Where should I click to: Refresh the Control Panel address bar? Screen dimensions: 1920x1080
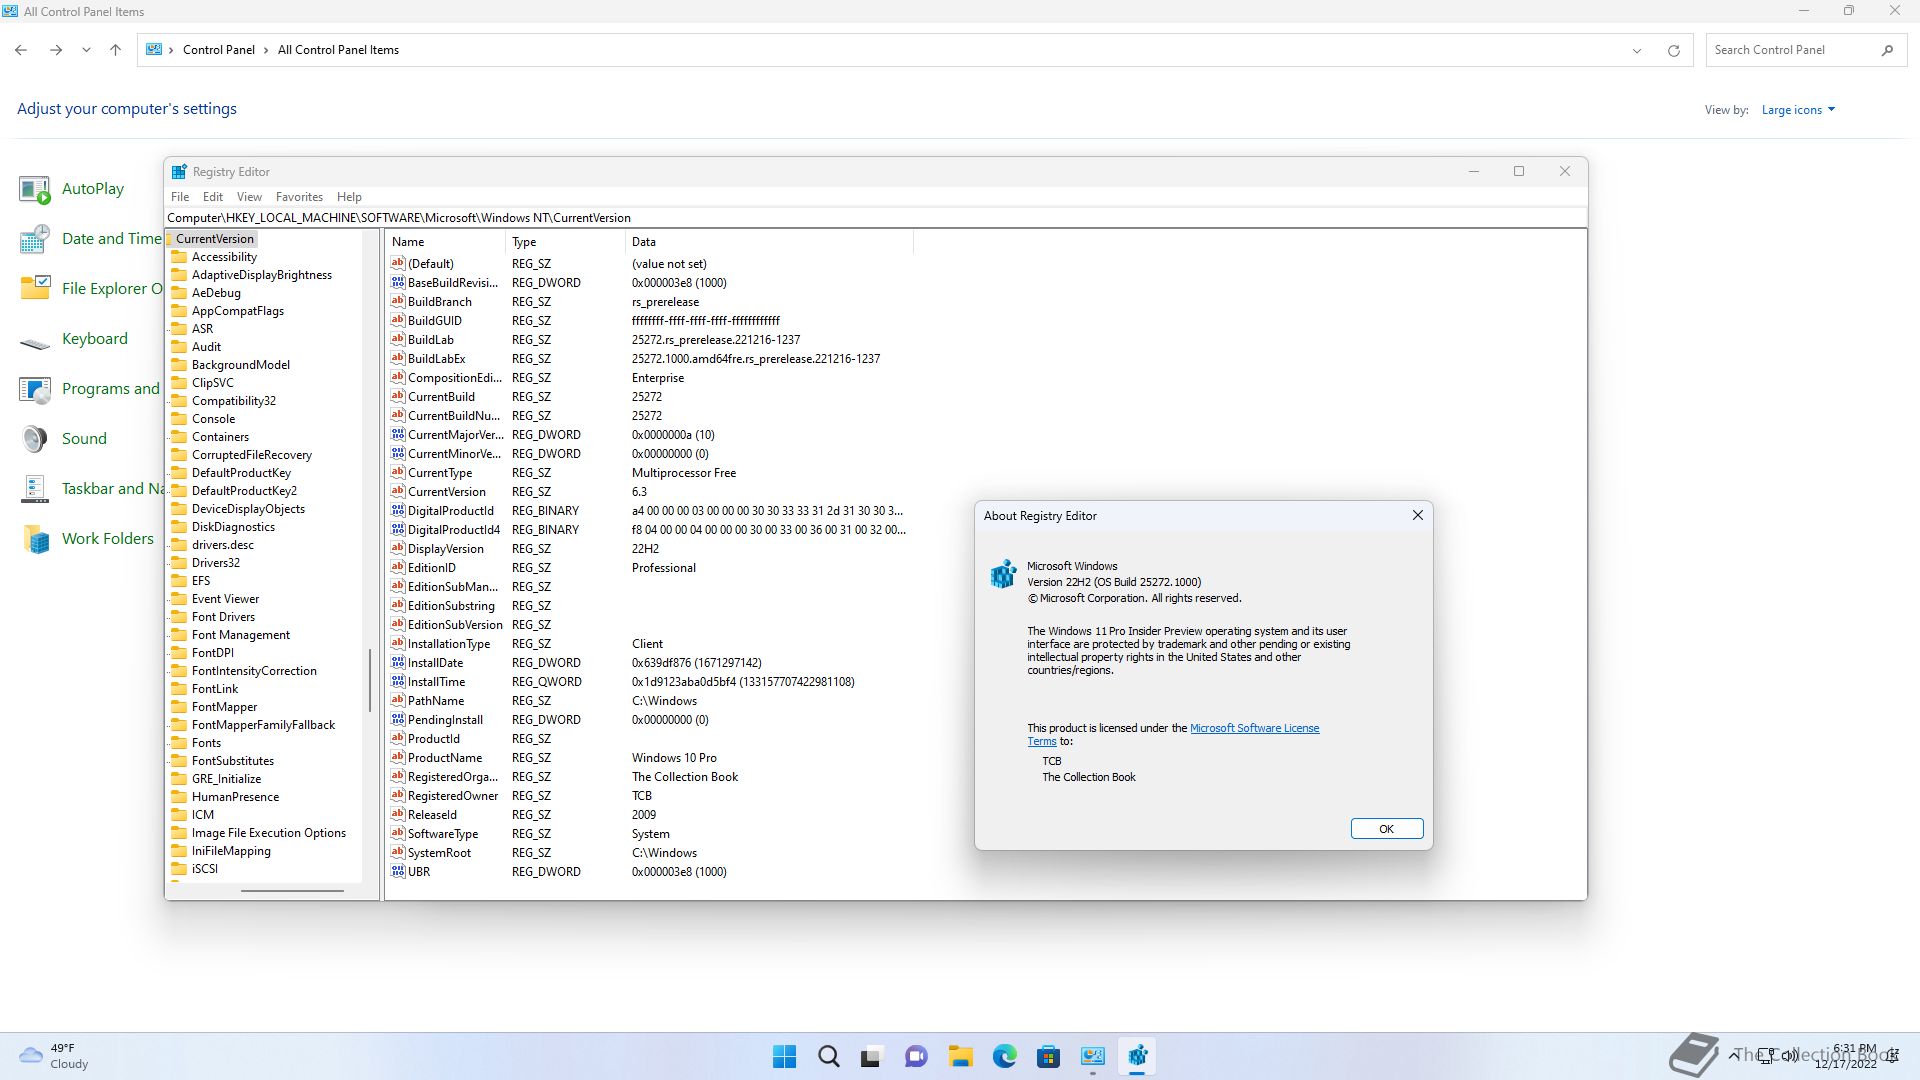click(x=1673, y=50)
